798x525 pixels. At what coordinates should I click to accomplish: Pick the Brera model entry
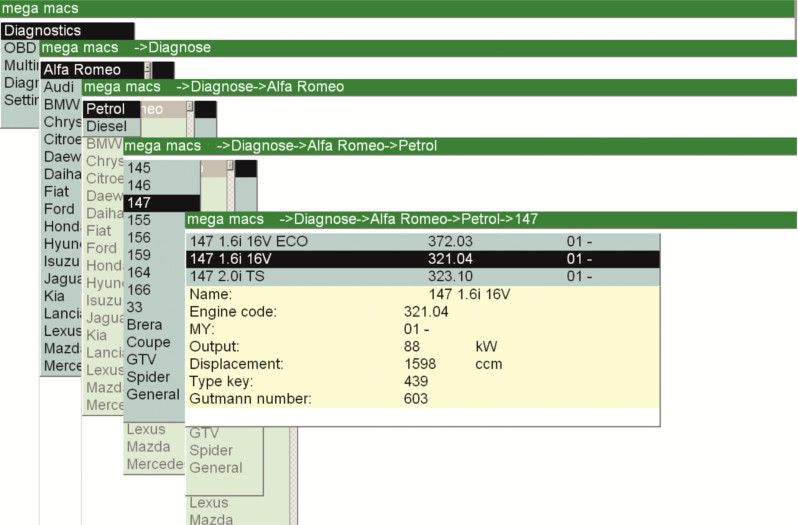[144, 325]
